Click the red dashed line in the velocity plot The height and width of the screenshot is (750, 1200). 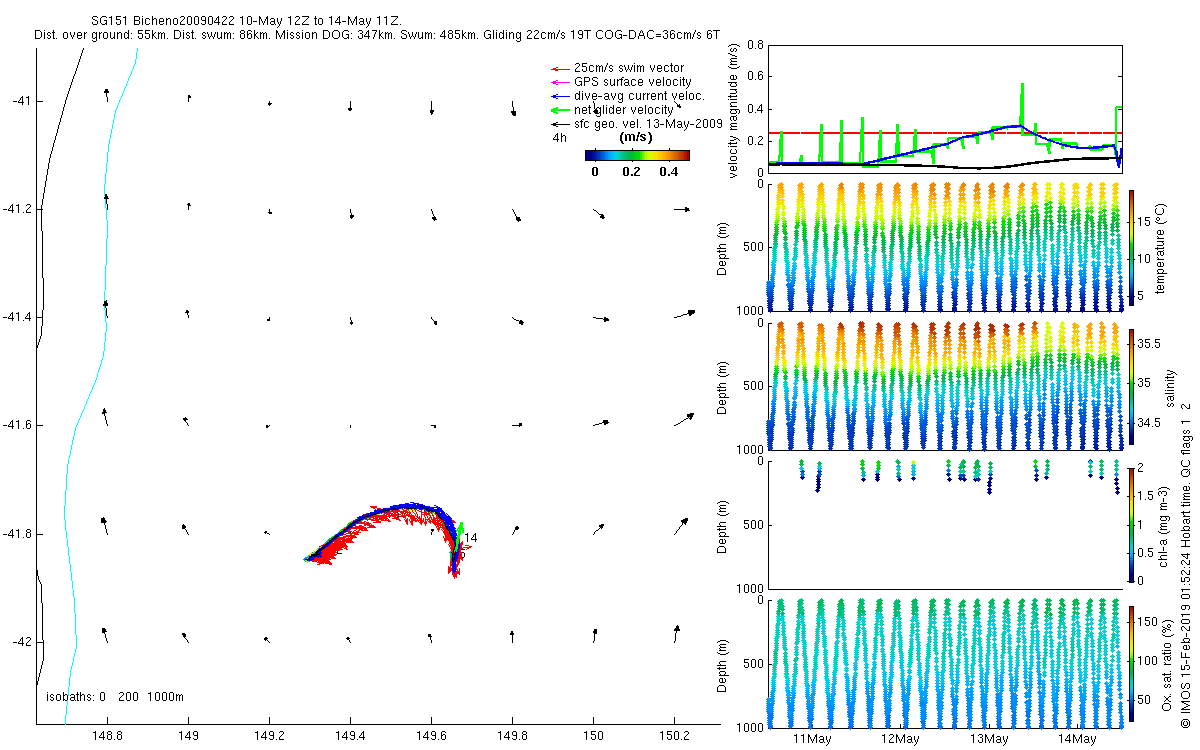coord(945,132)
